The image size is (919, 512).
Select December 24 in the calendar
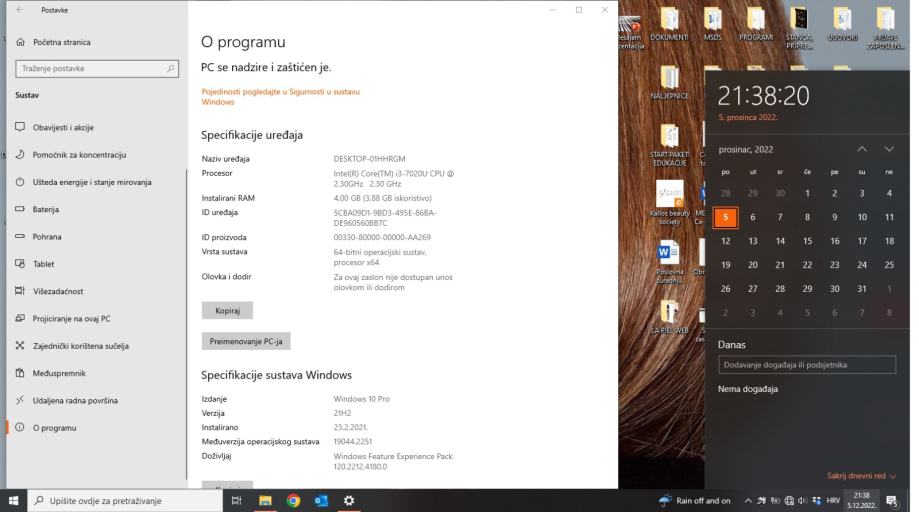click(862, 265)
